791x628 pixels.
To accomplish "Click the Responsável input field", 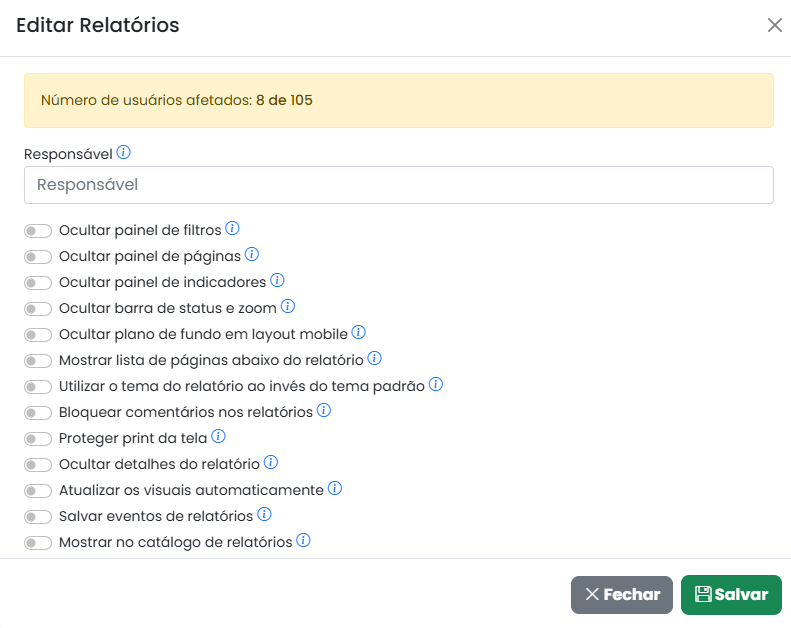I will (x=398, y=185).
